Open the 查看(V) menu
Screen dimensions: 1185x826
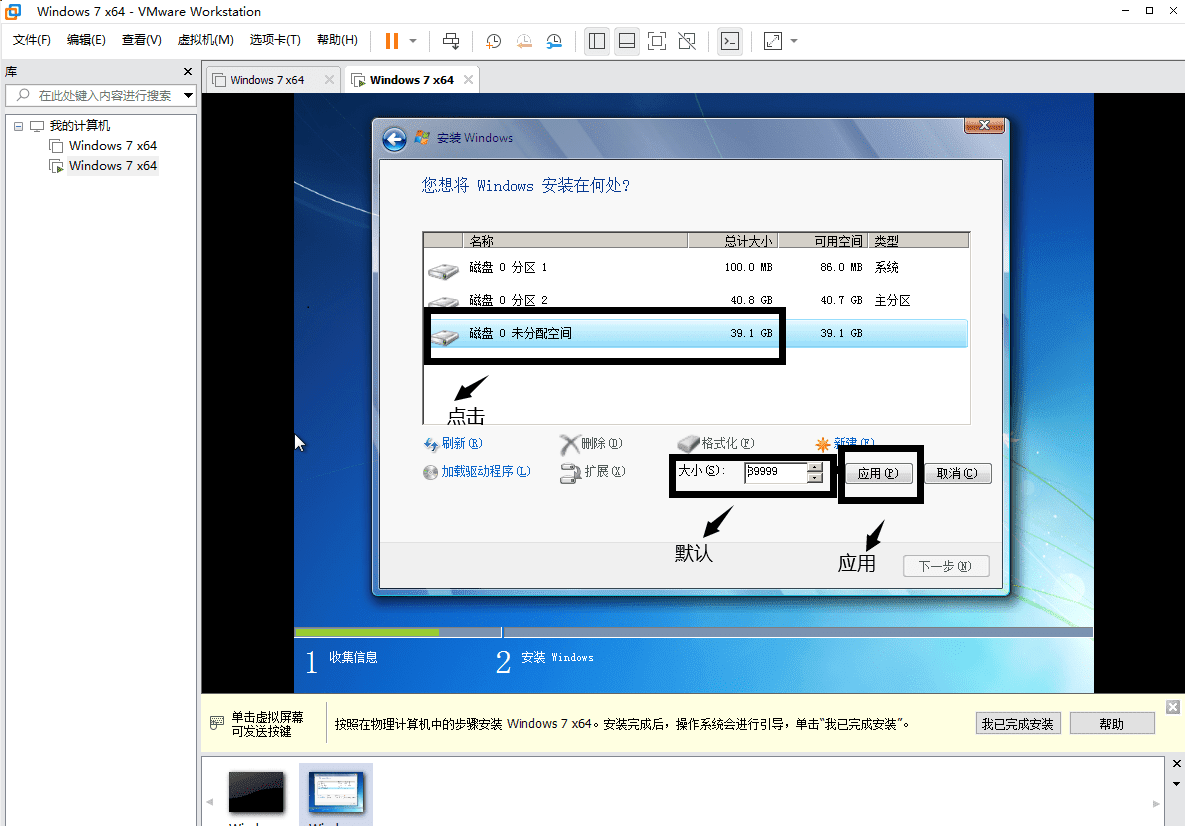pos(141,40)
